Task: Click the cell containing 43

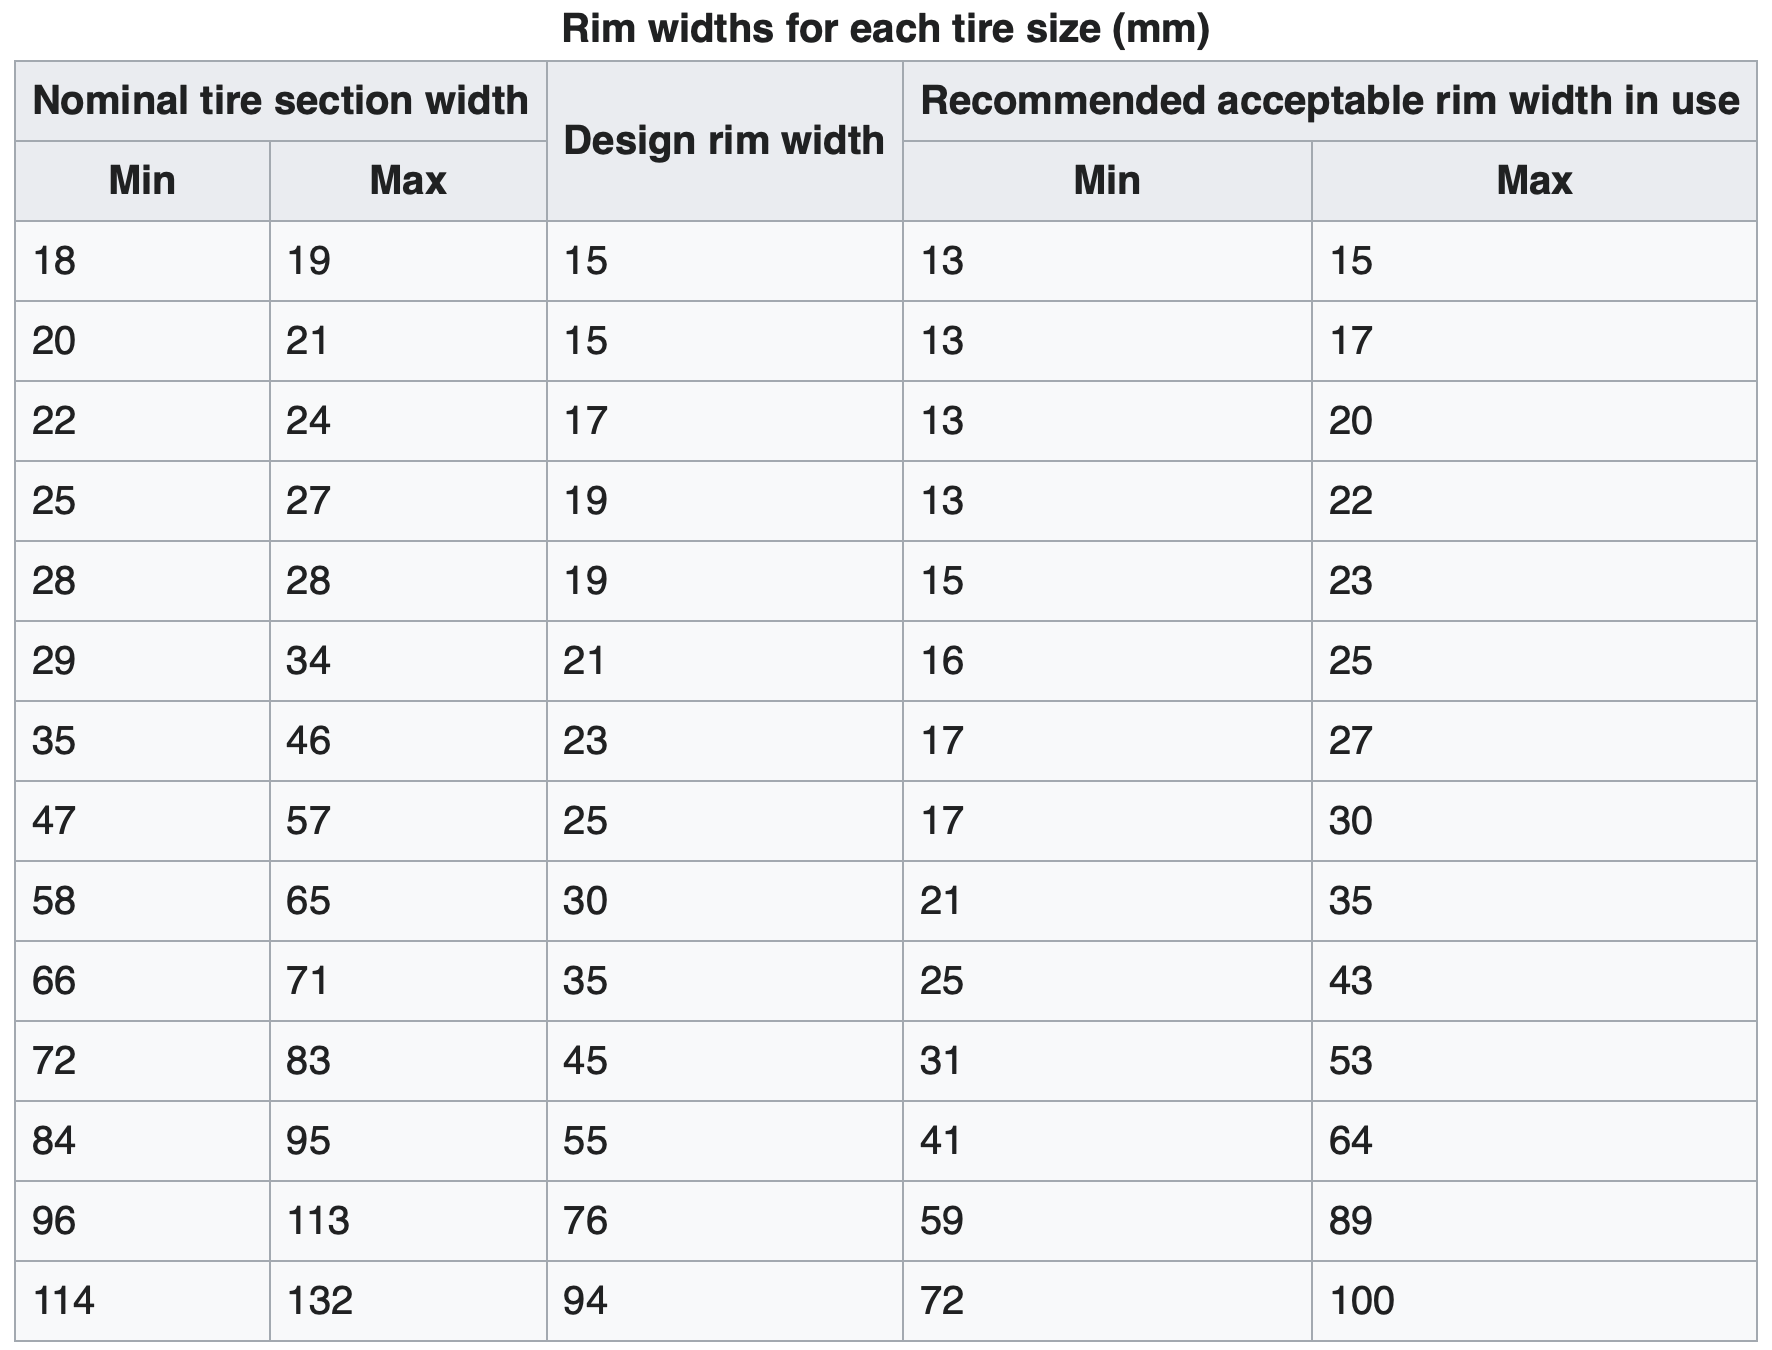Action: [1350, 981]
